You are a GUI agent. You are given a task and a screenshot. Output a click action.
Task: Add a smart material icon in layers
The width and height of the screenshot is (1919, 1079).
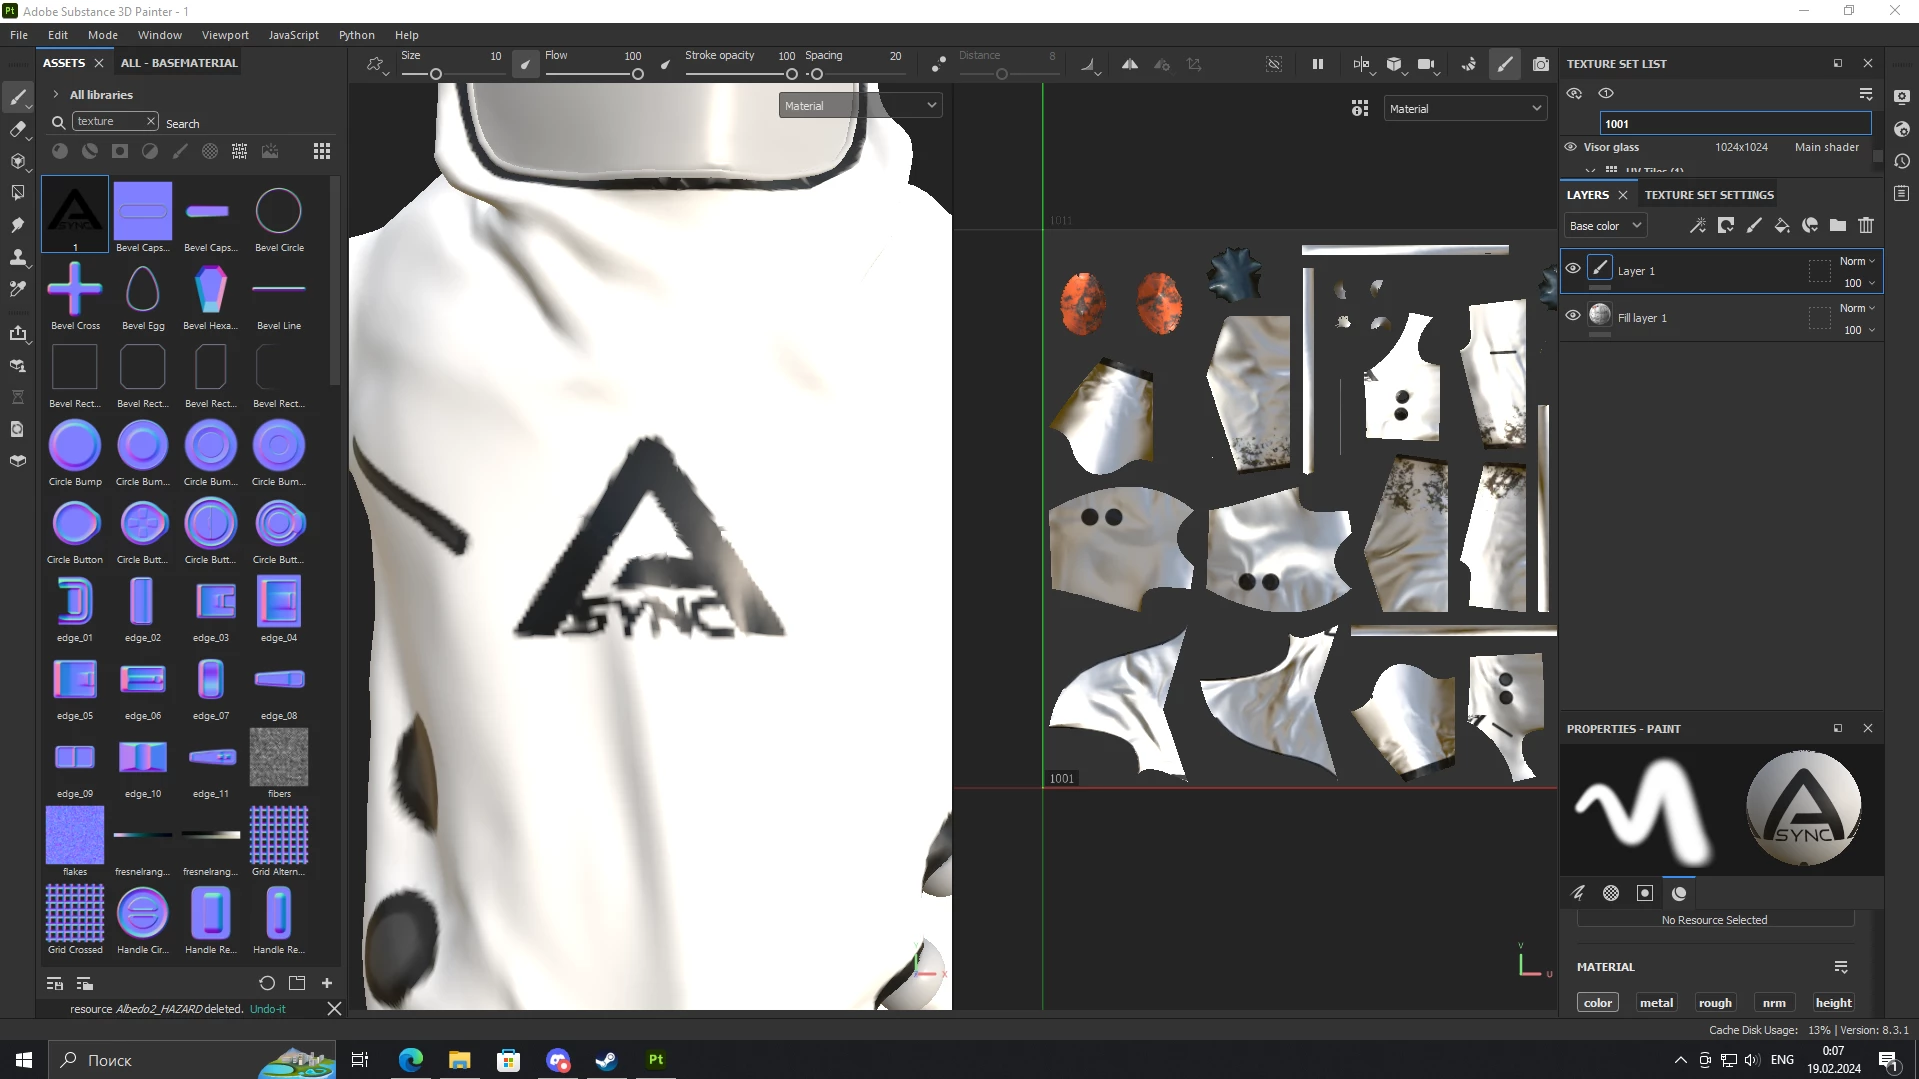(1810, 226)
